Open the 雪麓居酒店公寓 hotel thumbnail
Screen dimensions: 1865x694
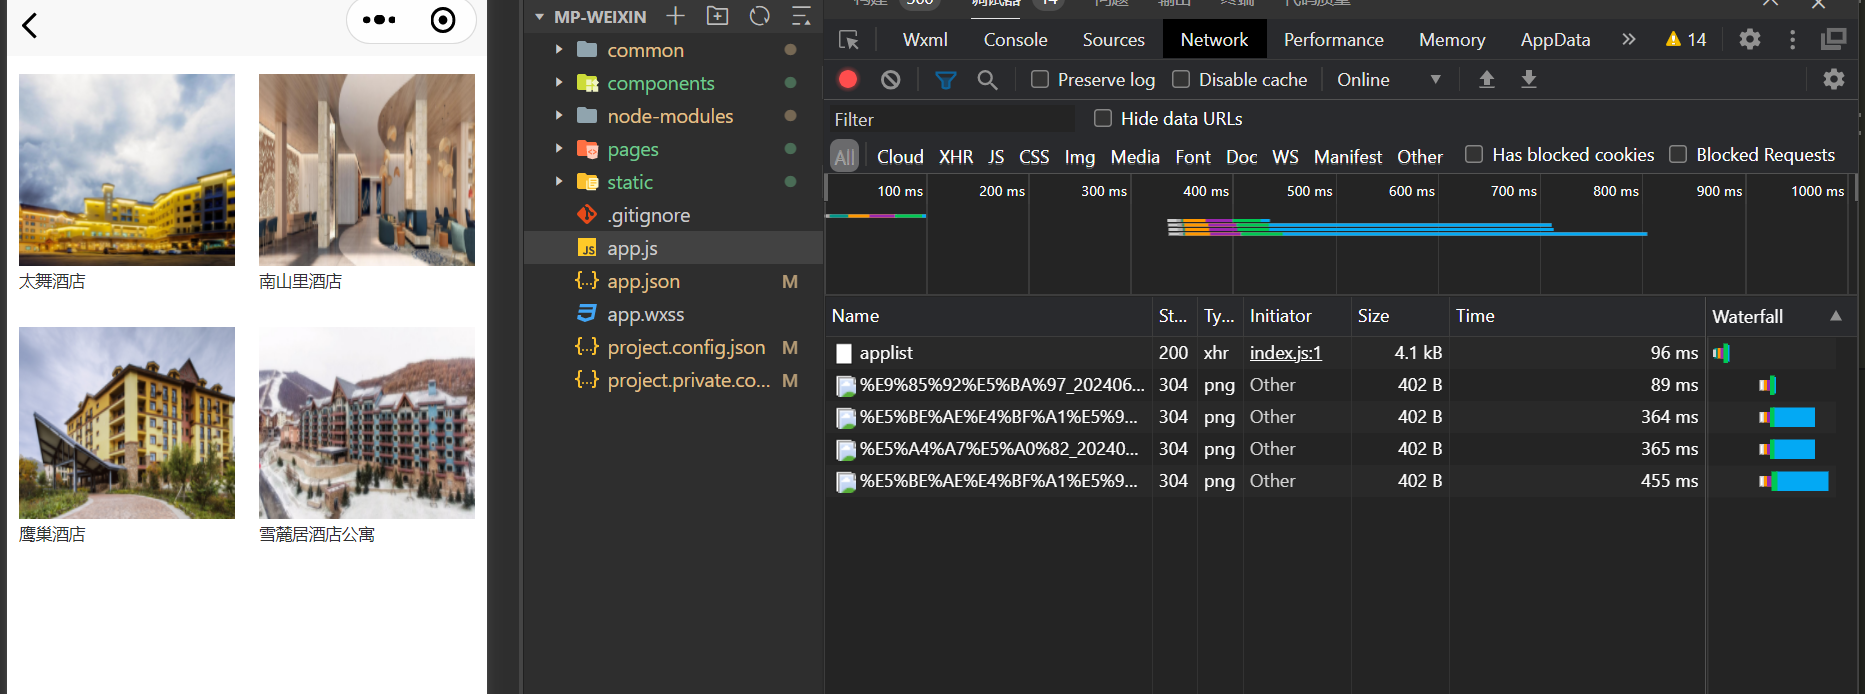tap(367, 423)
